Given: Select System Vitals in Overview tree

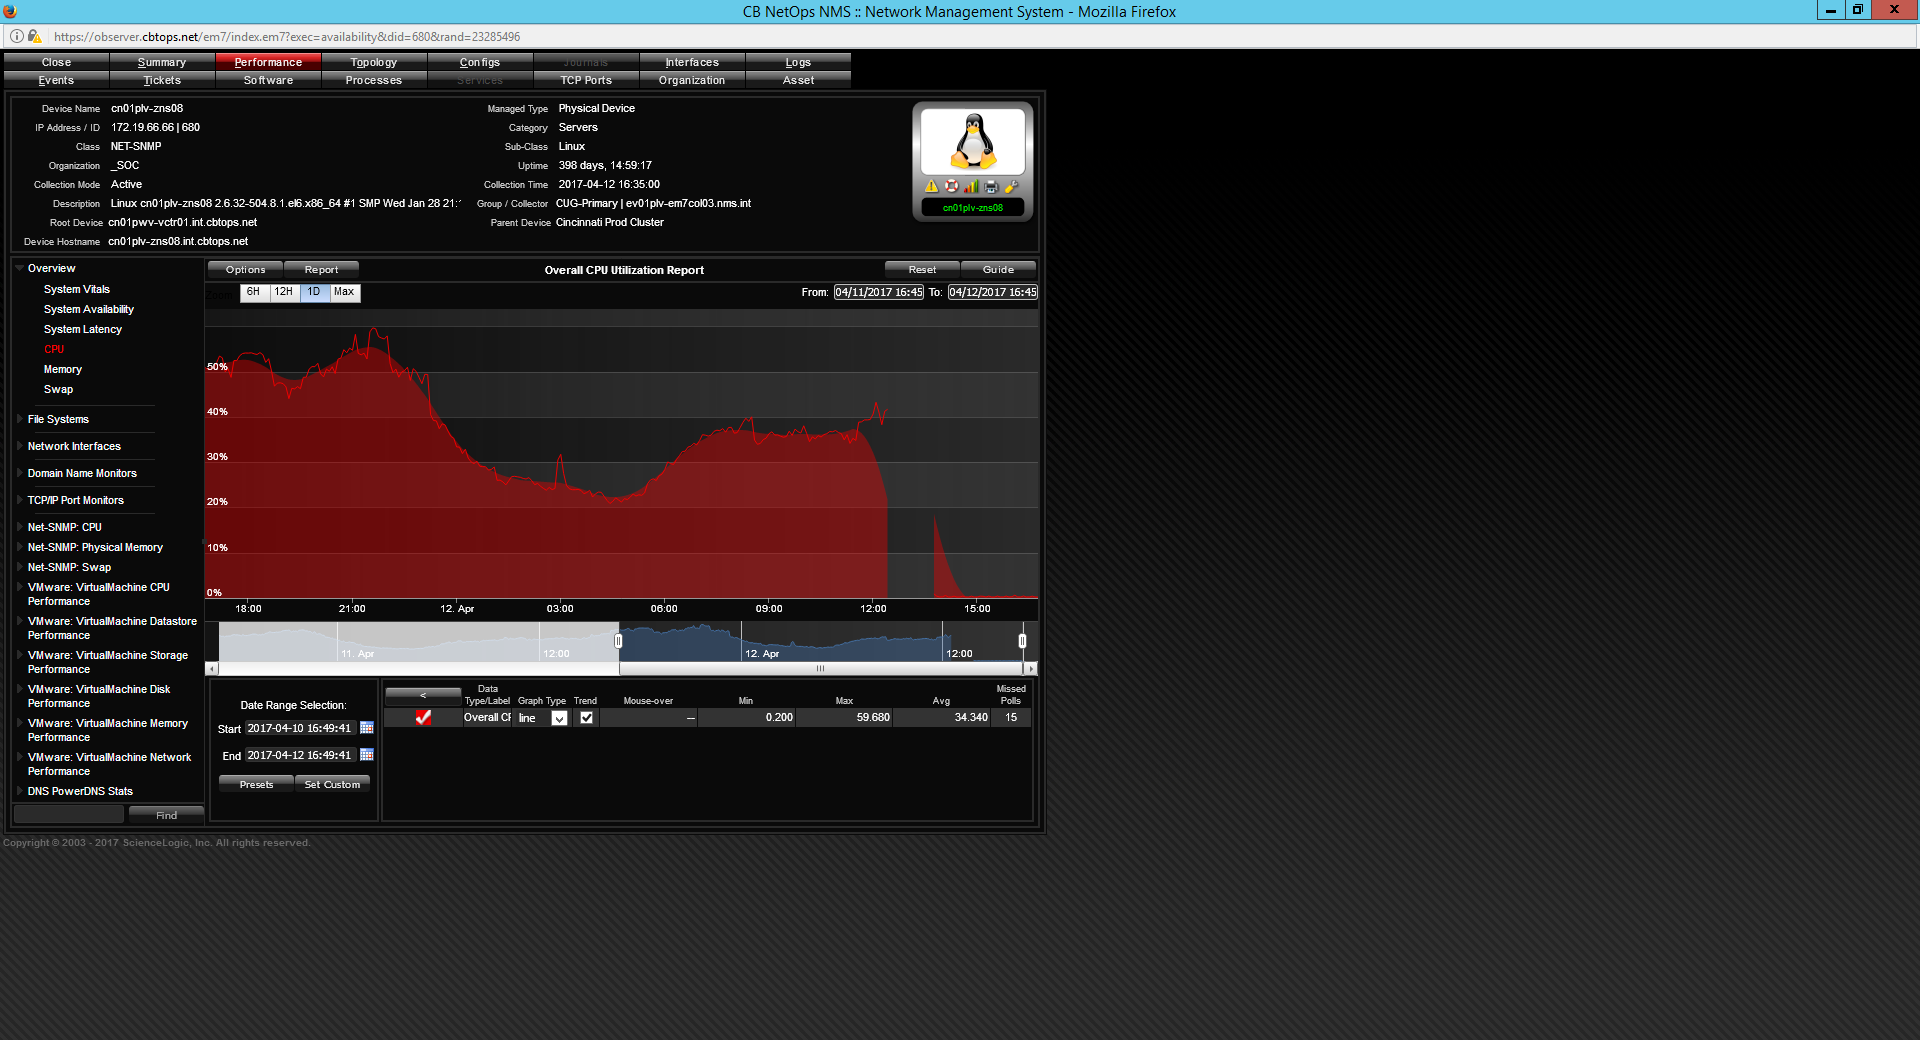Looking at the screenshot, I should [77, 289].
